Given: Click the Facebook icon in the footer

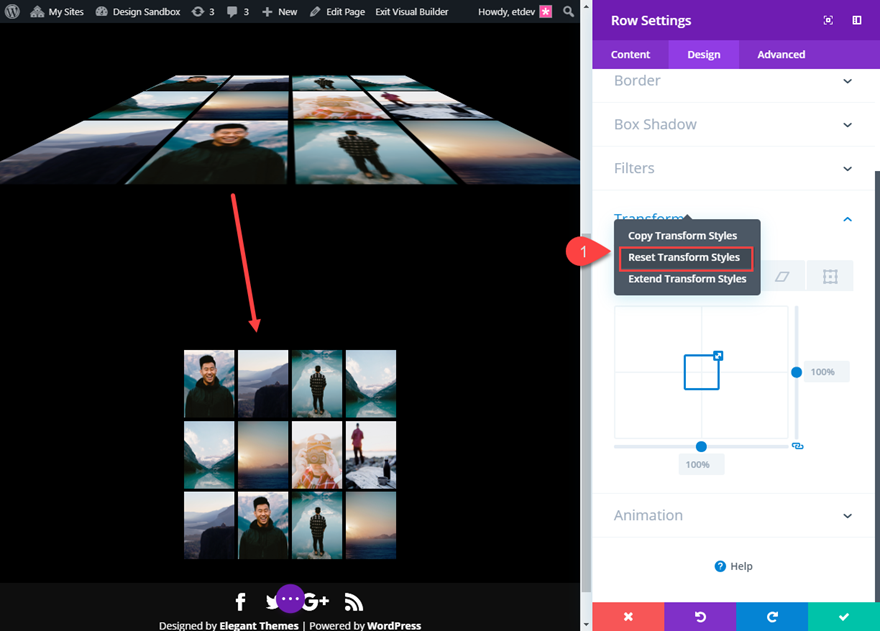Looking at the screenshot, I should (240, 601).
